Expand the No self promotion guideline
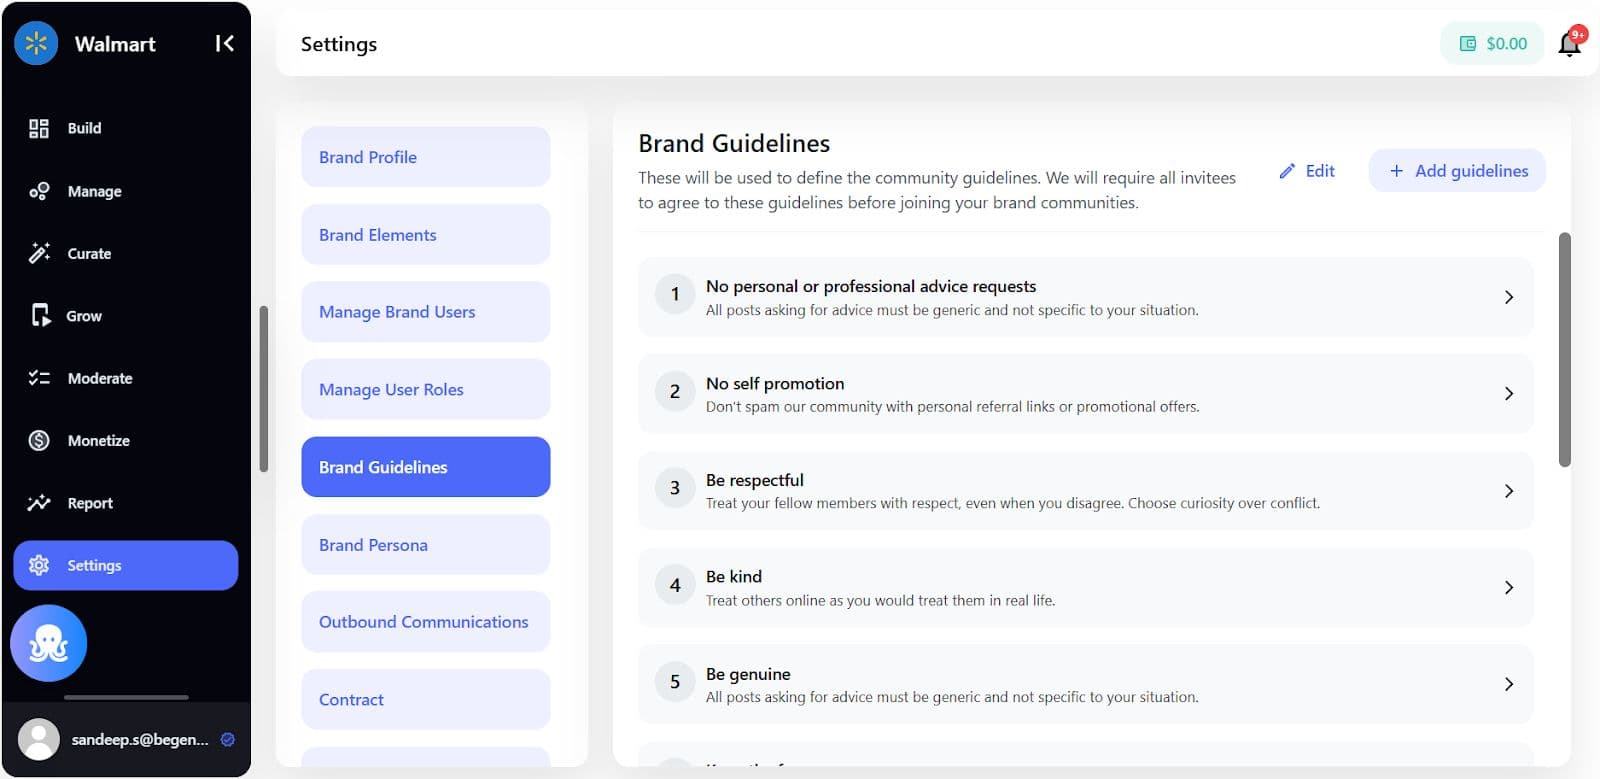This screenshot has height=779, width=1600. [x=1508, y=394]
